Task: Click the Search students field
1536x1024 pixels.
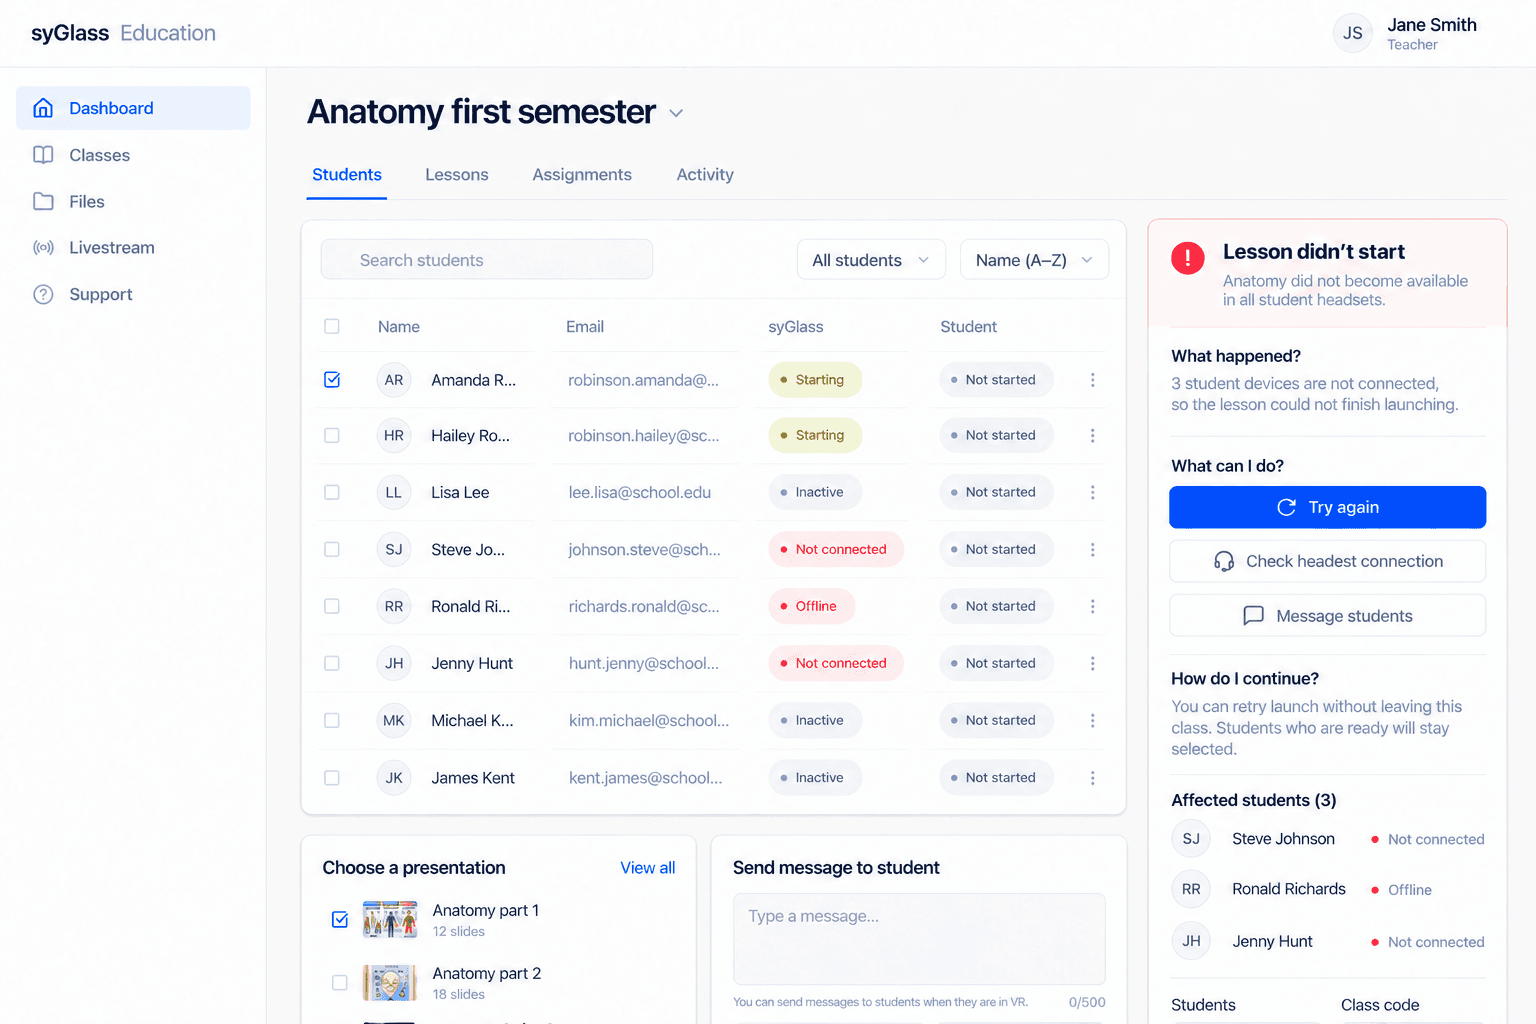Action: coord(487,260)
